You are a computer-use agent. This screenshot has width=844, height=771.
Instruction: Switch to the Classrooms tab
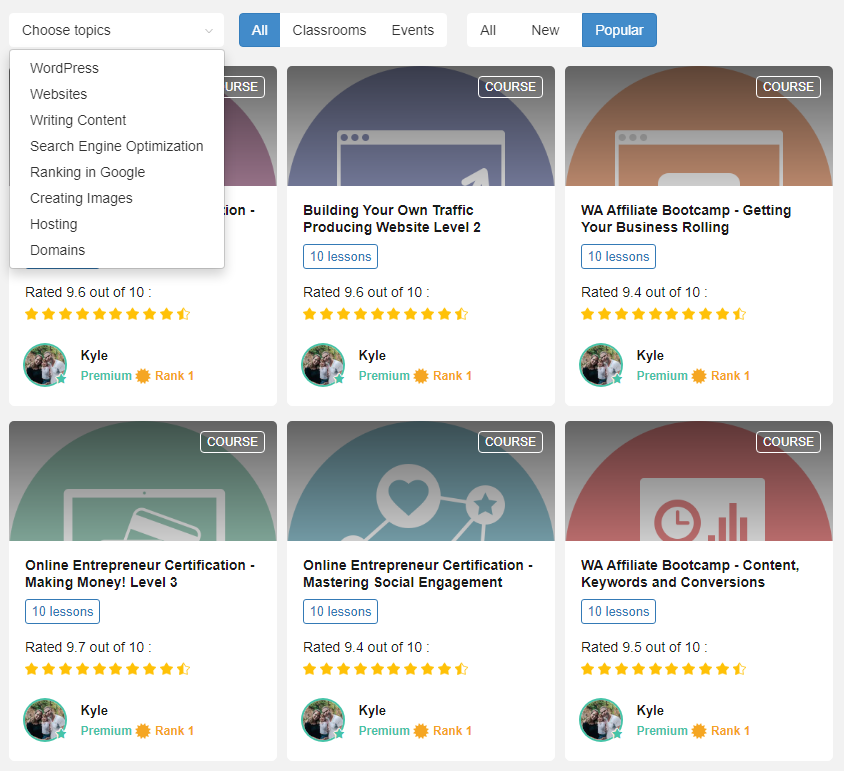tap(329, 30)
